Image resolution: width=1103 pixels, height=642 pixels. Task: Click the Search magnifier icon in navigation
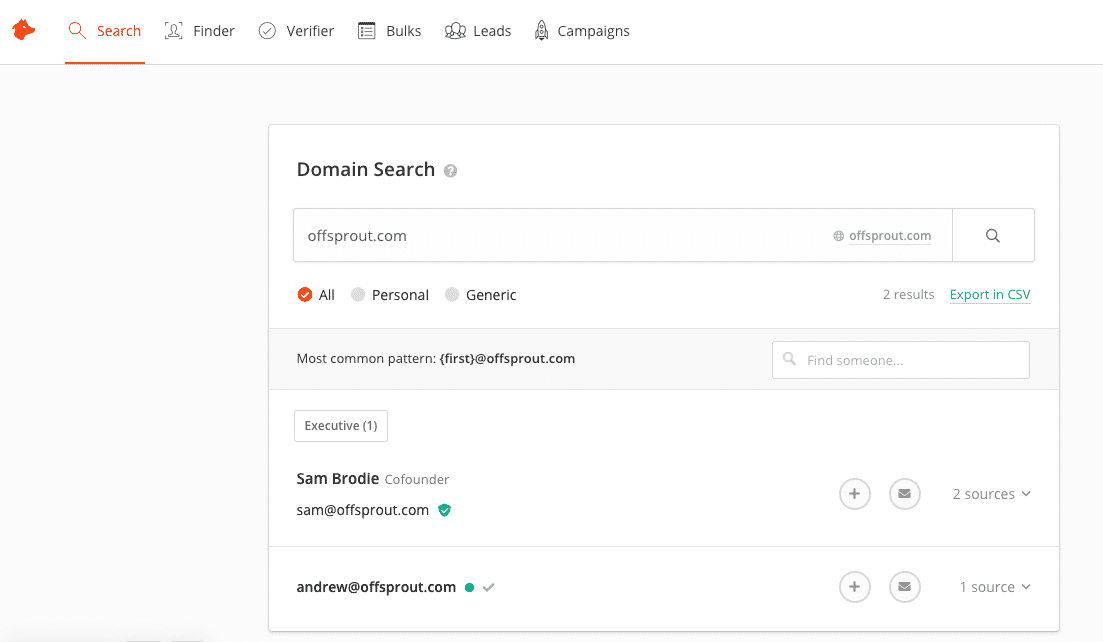(77, 31)
